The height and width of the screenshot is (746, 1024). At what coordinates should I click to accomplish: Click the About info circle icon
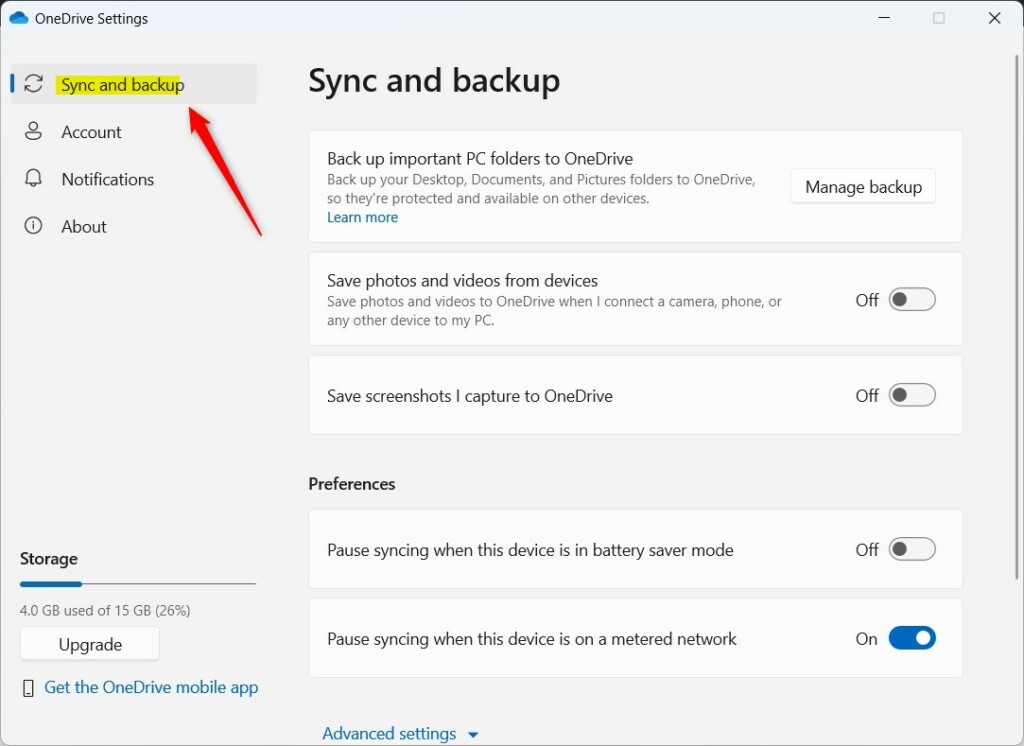pyautogui.click(x=33, y=225)
